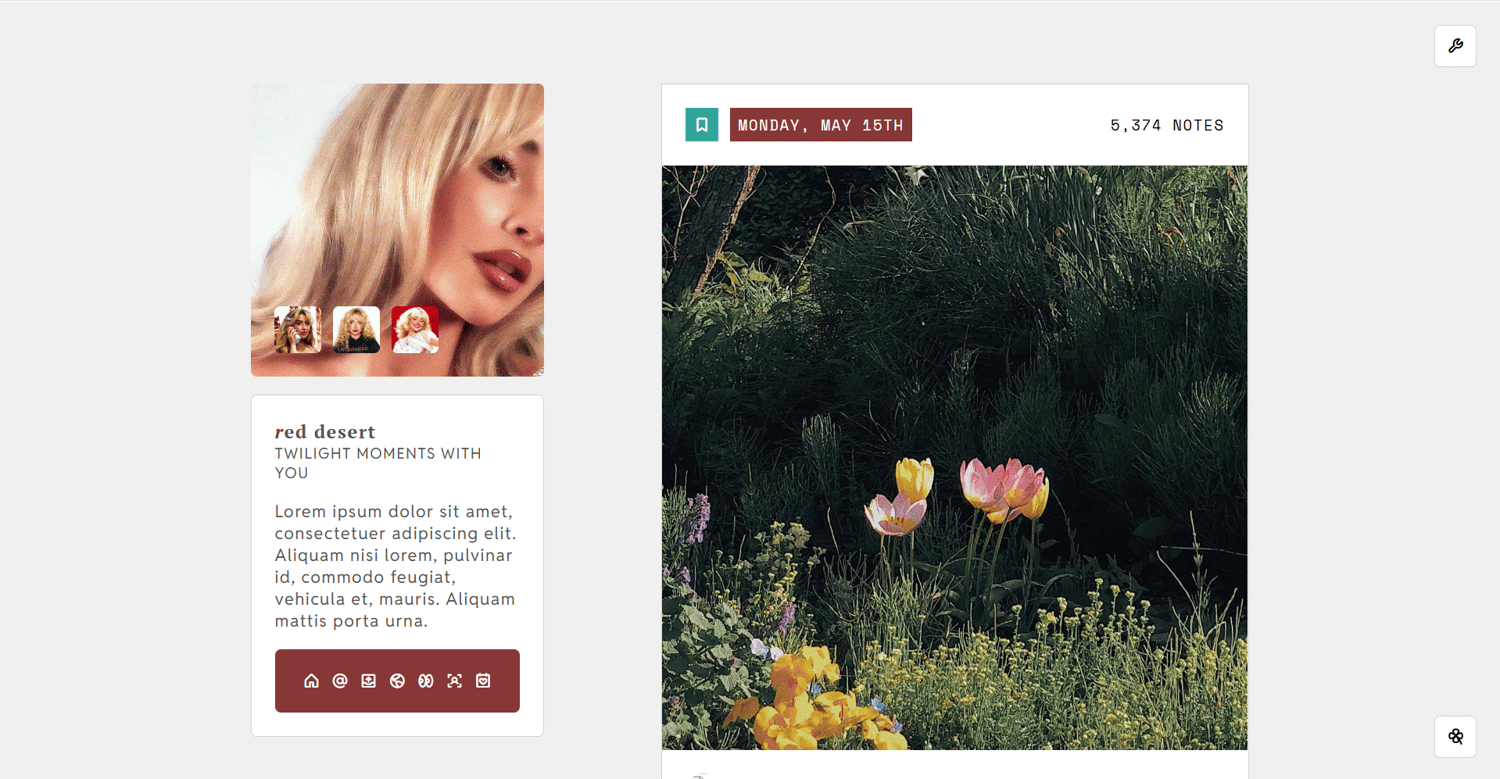Open the 5,374 notes link

tap(1167, 125)
